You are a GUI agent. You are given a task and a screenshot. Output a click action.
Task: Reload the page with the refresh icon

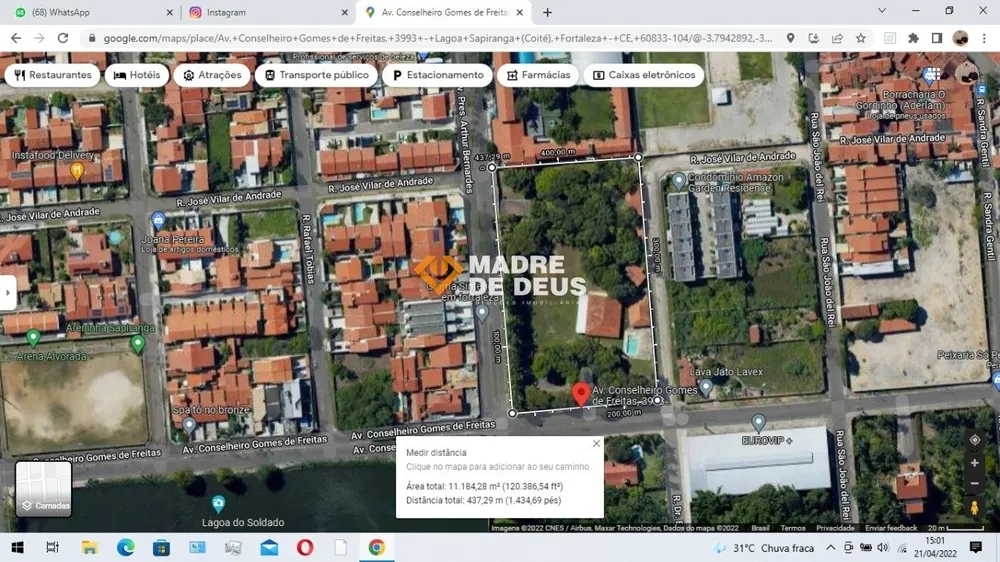pyautogui.click(x=62, y=38)
